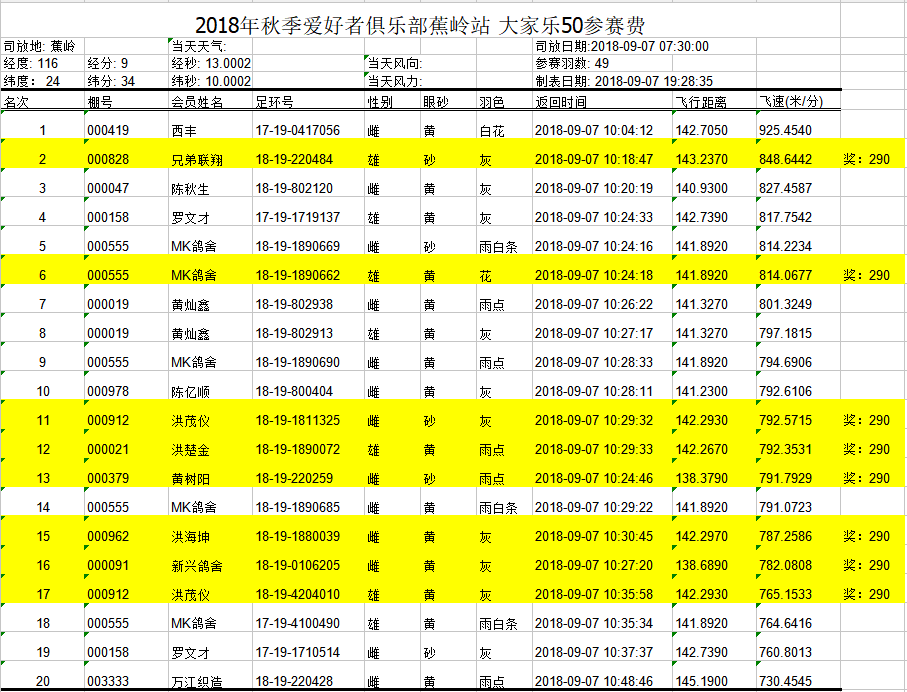907x692 pixels.
Task: Click flight distance 143.2370
Action: tap(702, 160)
